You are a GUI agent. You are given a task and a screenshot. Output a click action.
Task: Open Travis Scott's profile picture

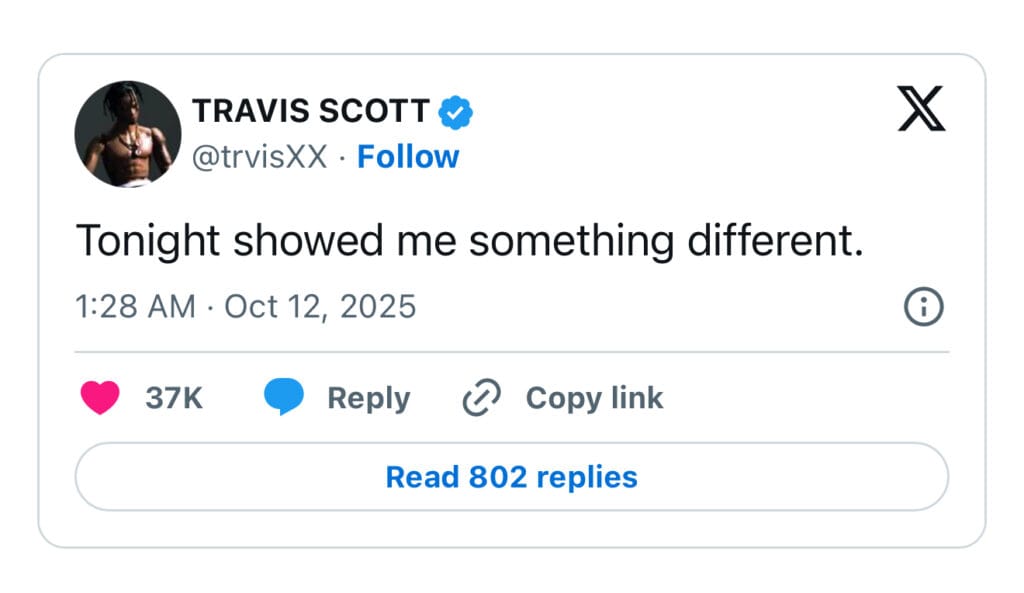(128, 134)
